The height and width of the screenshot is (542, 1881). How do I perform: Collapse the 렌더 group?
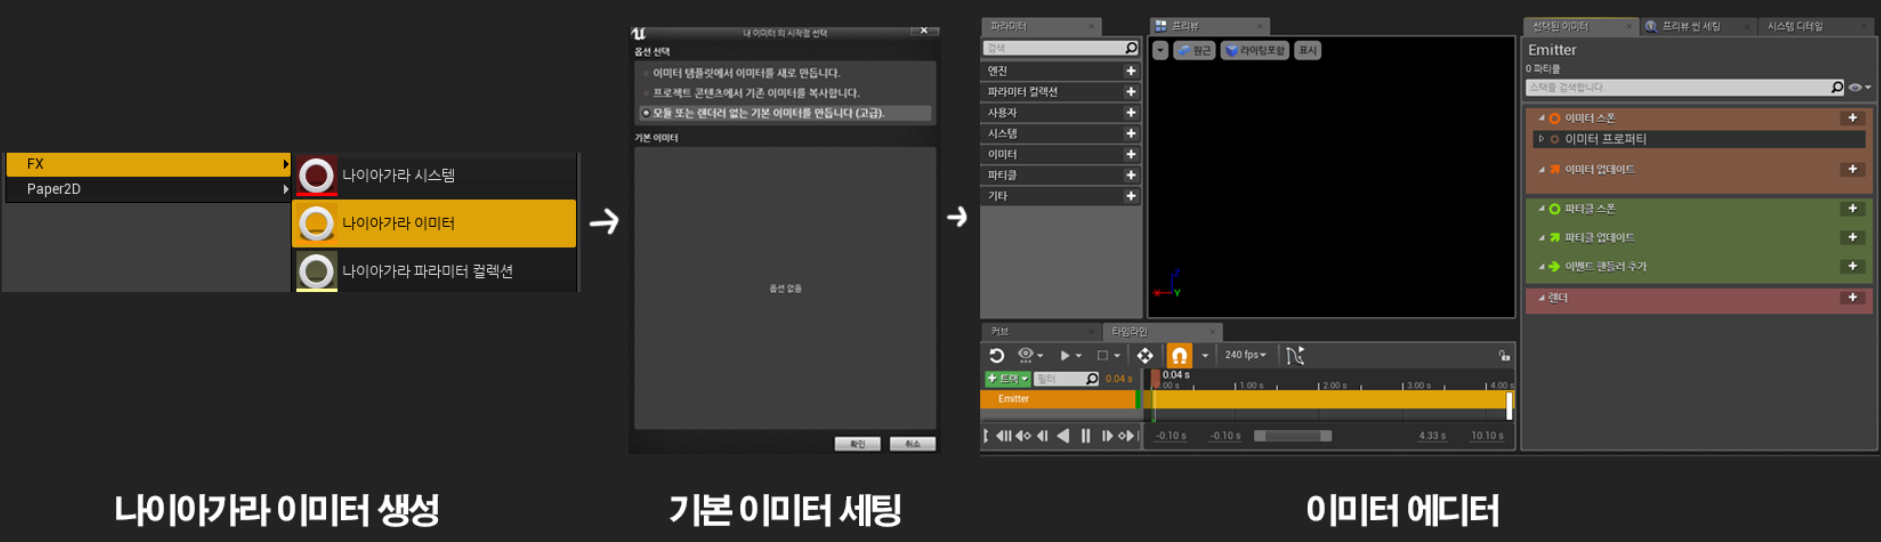[1541, 298]
